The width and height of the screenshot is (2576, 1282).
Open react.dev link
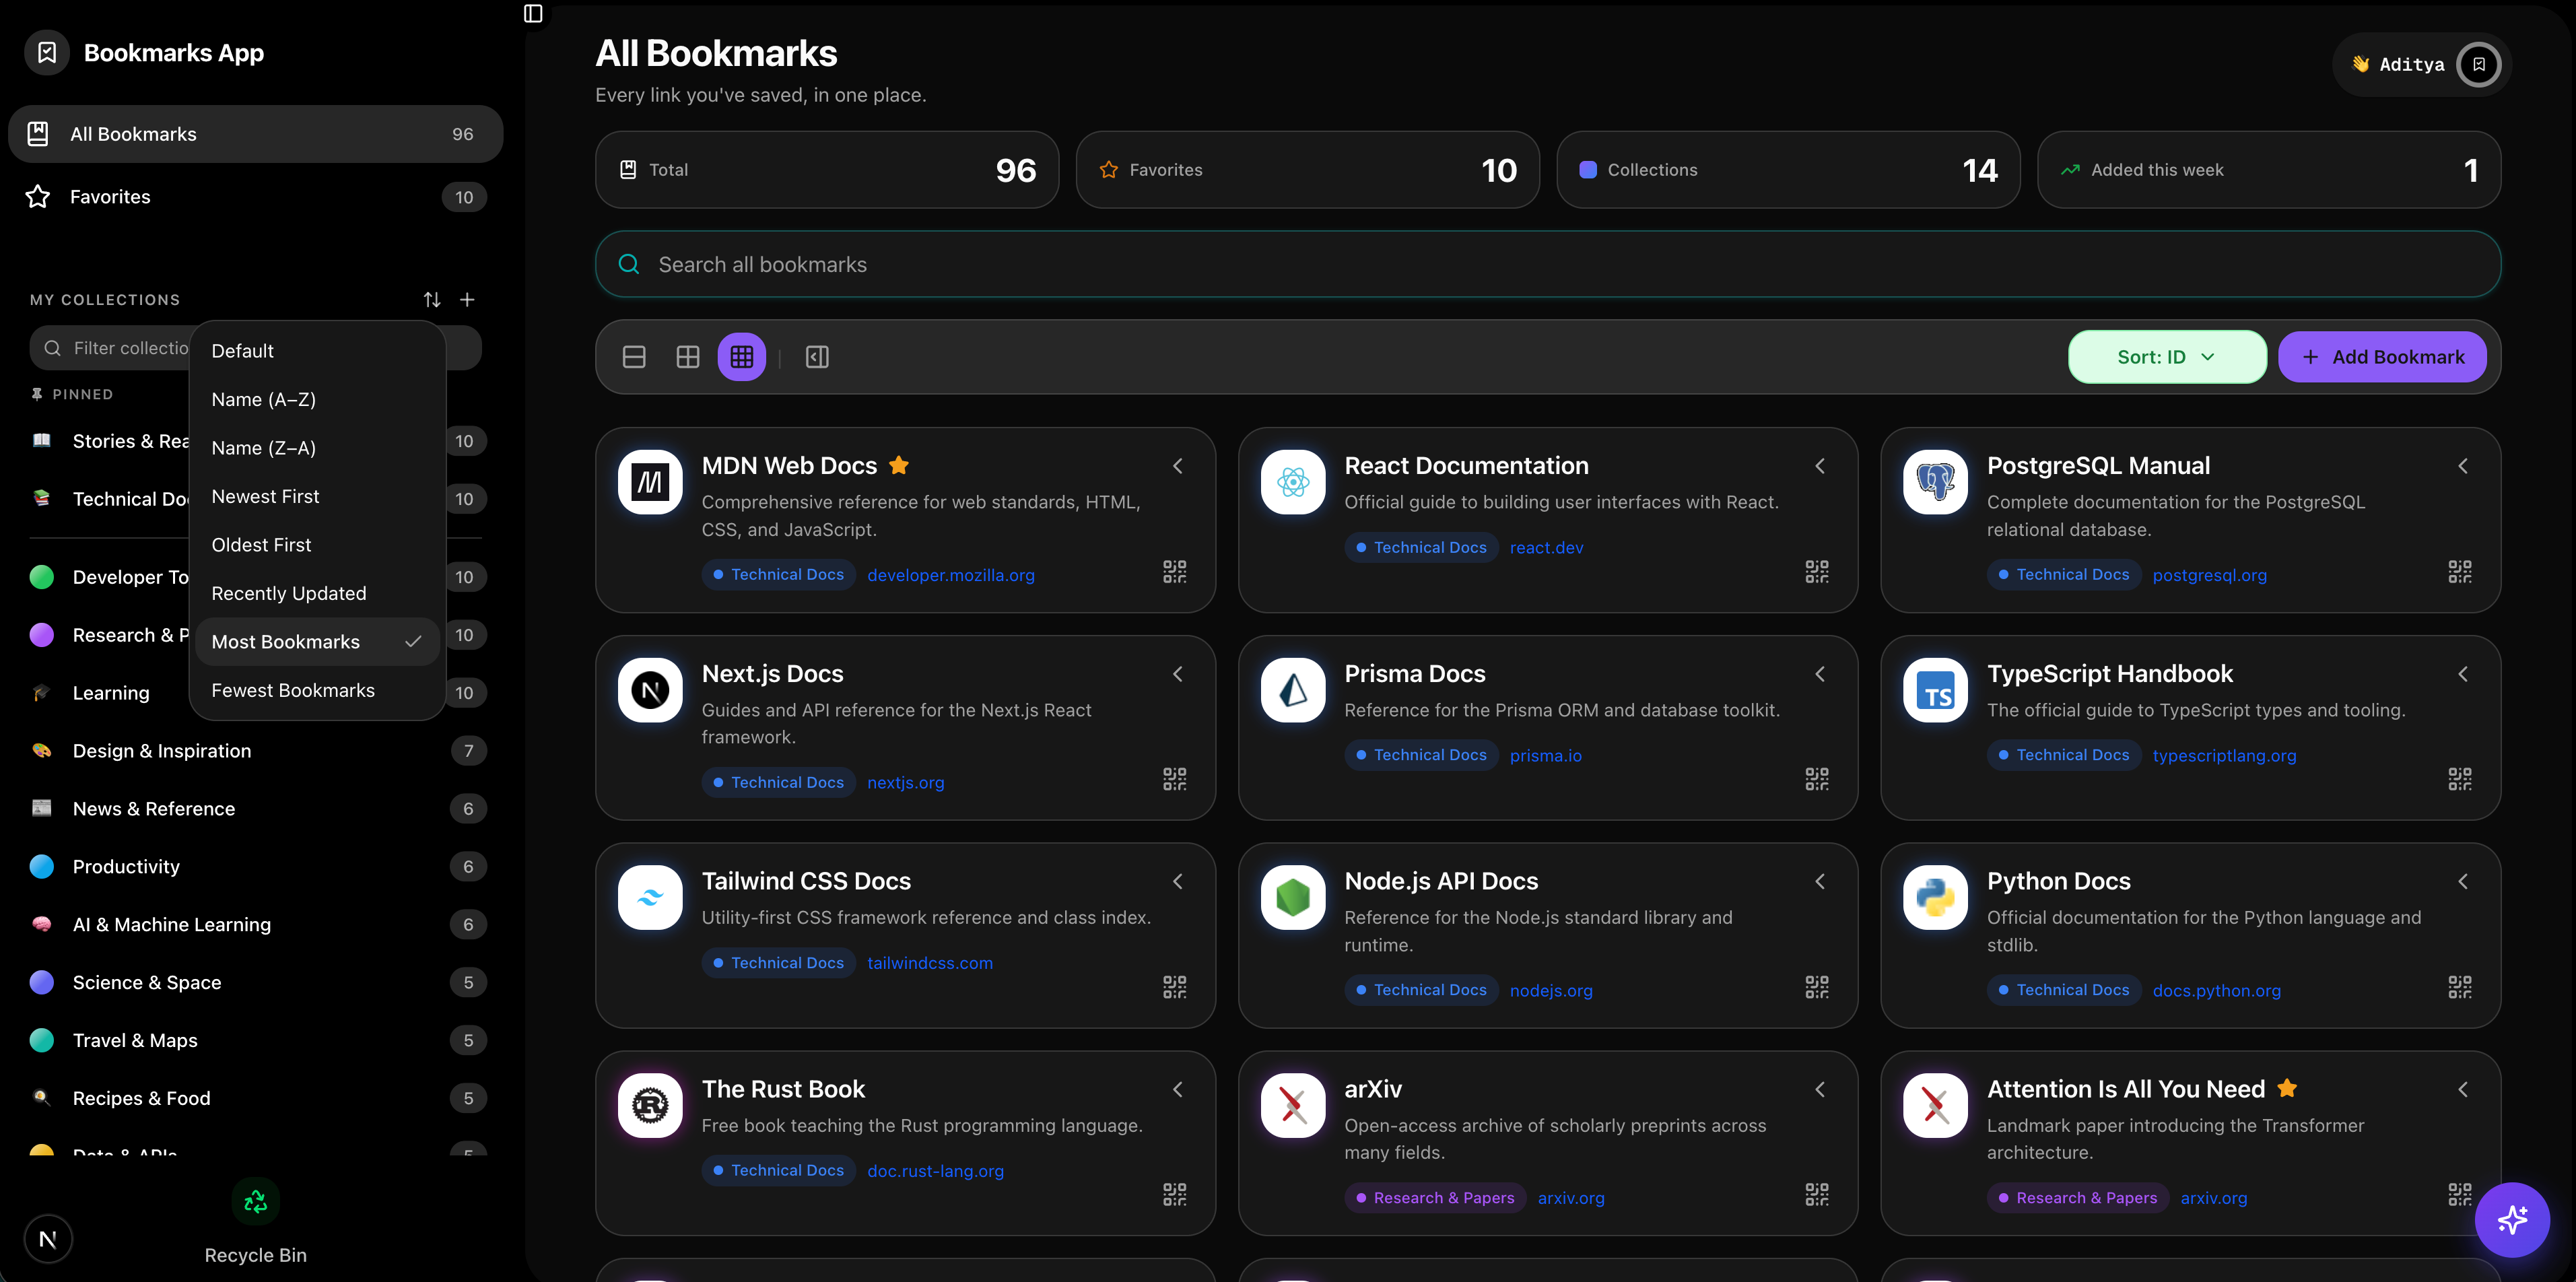pos(1546,548)
